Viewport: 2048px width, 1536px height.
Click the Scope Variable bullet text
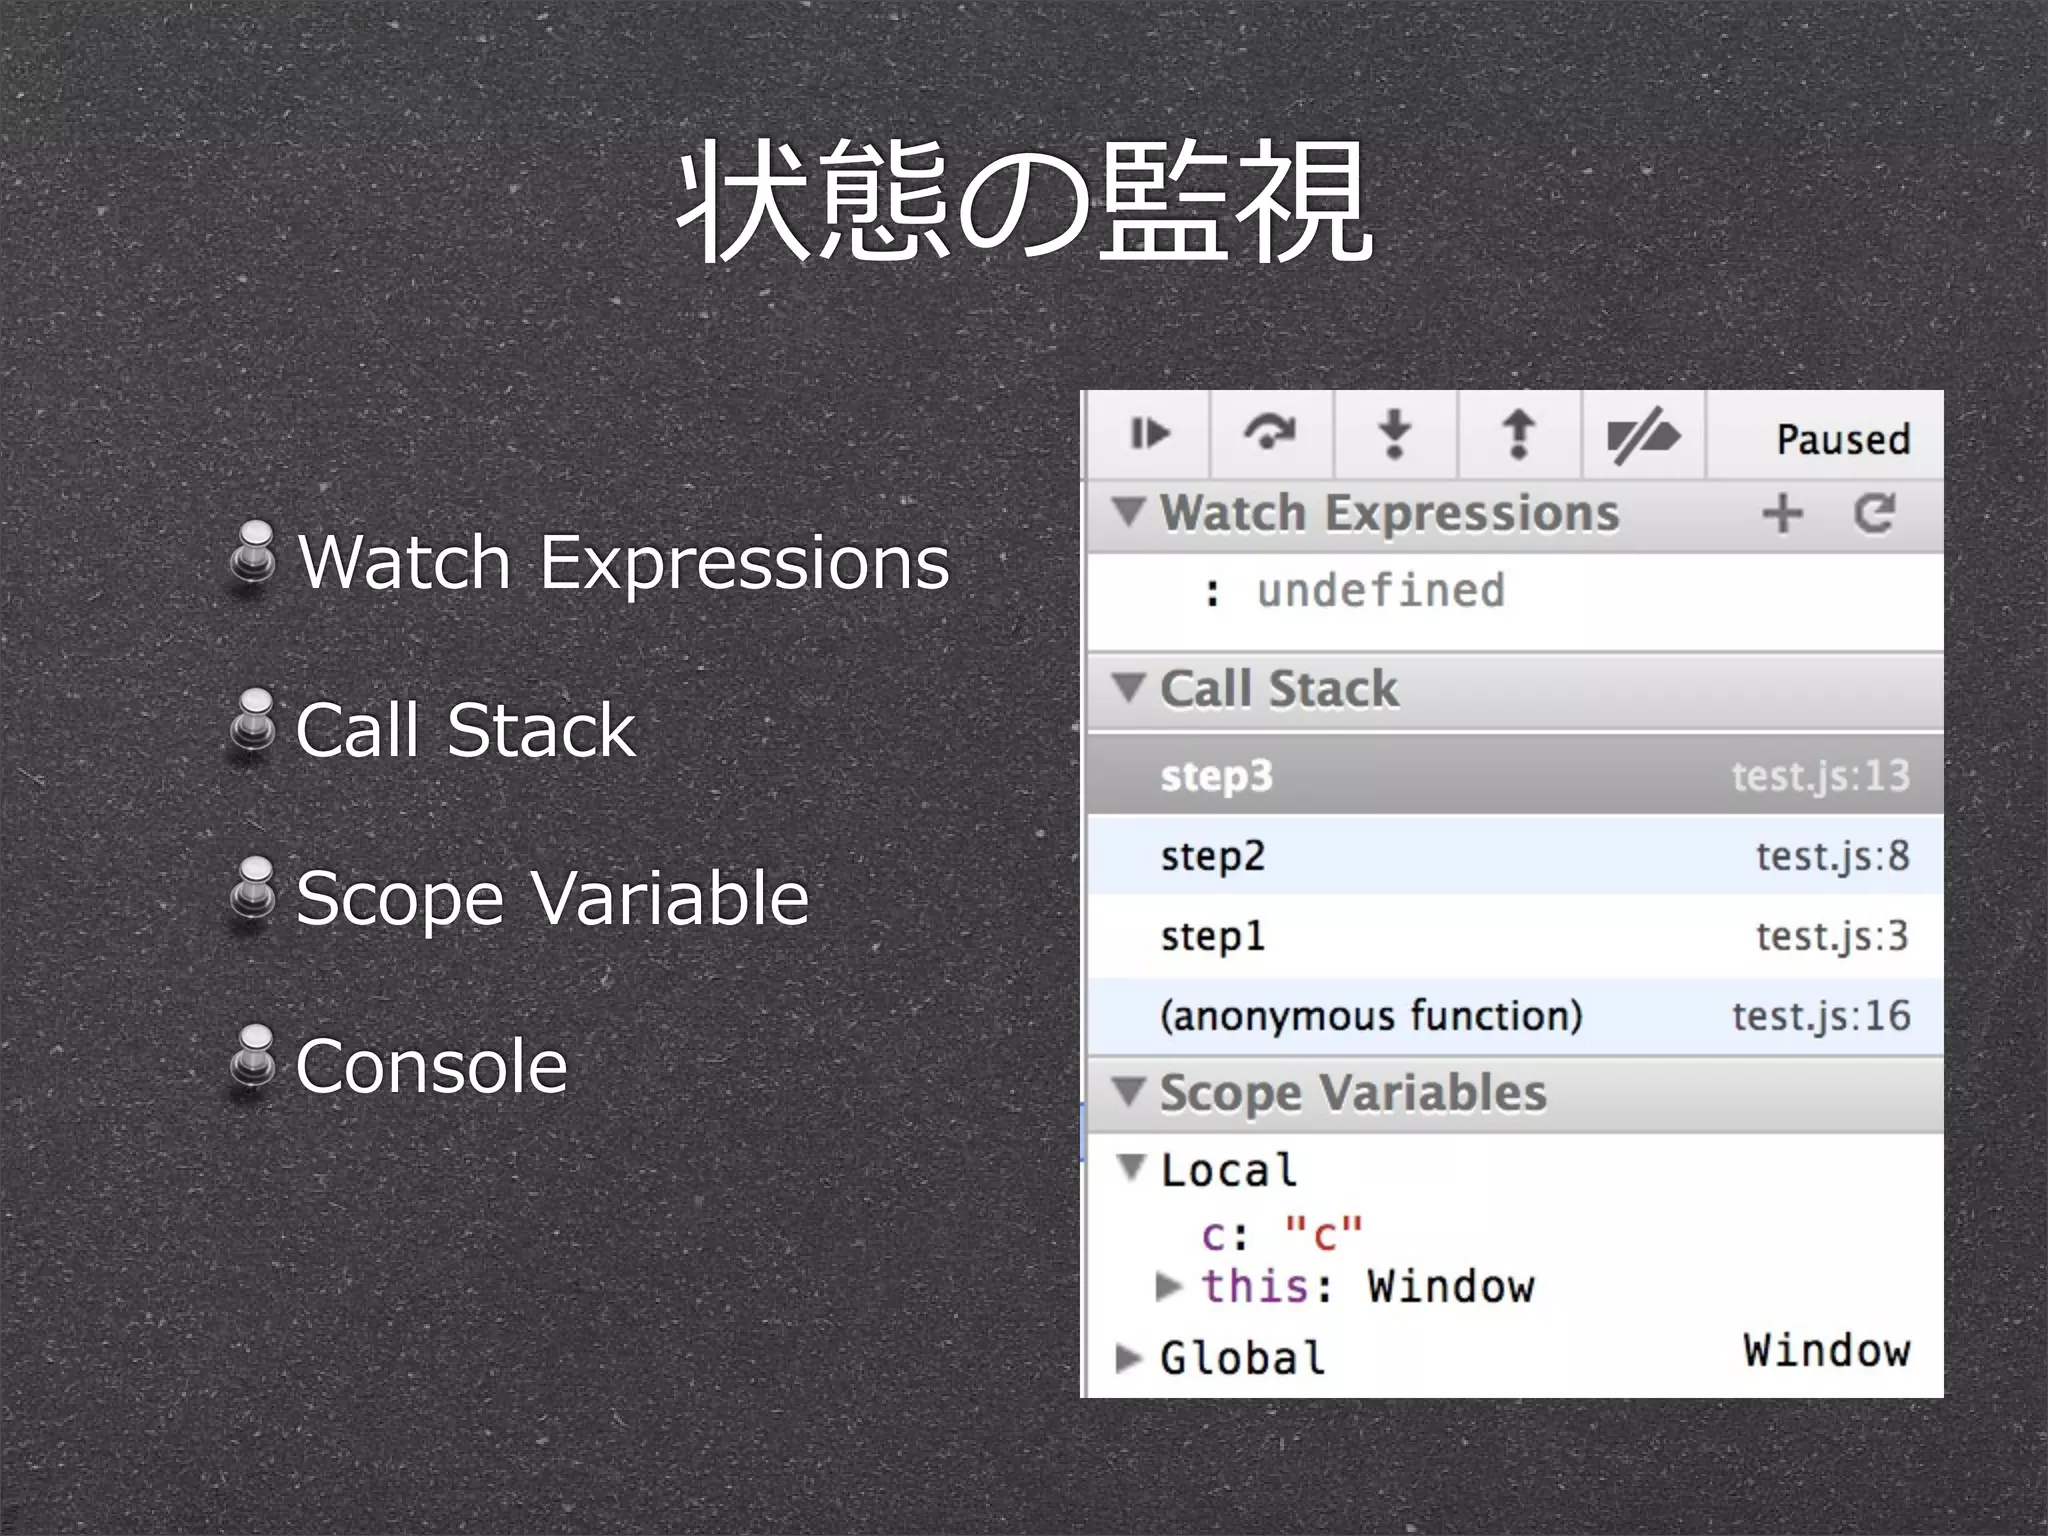coord(553,898)
